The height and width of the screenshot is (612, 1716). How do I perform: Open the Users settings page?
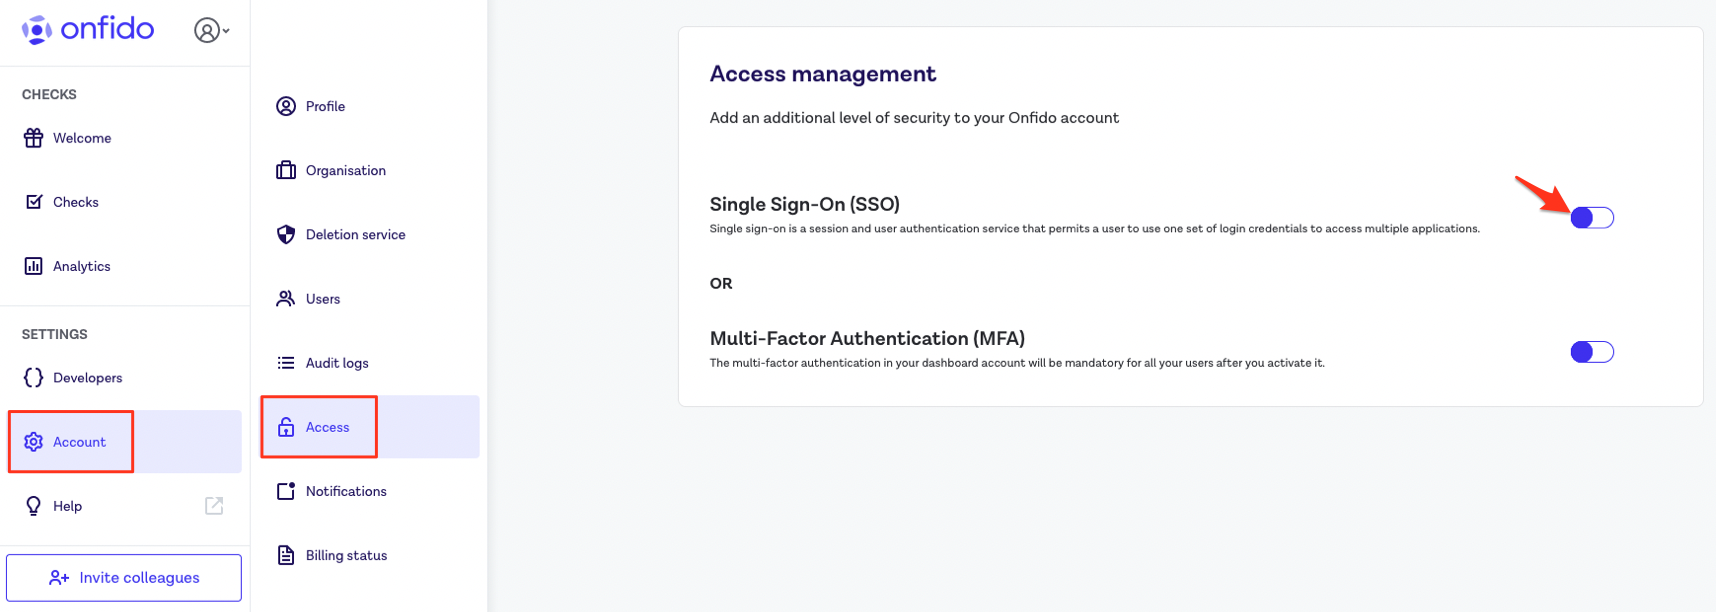point(370,299)
